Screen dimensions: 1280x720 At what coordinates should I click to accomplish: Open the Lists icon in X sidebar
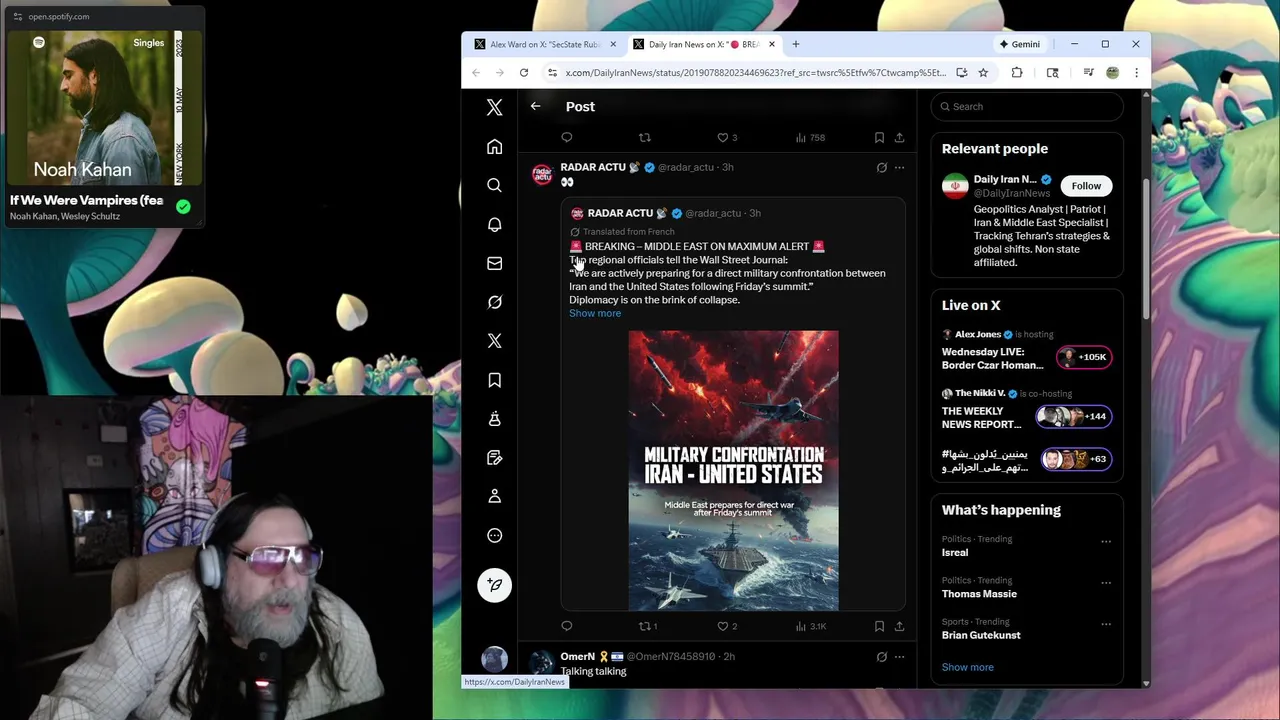494,457
